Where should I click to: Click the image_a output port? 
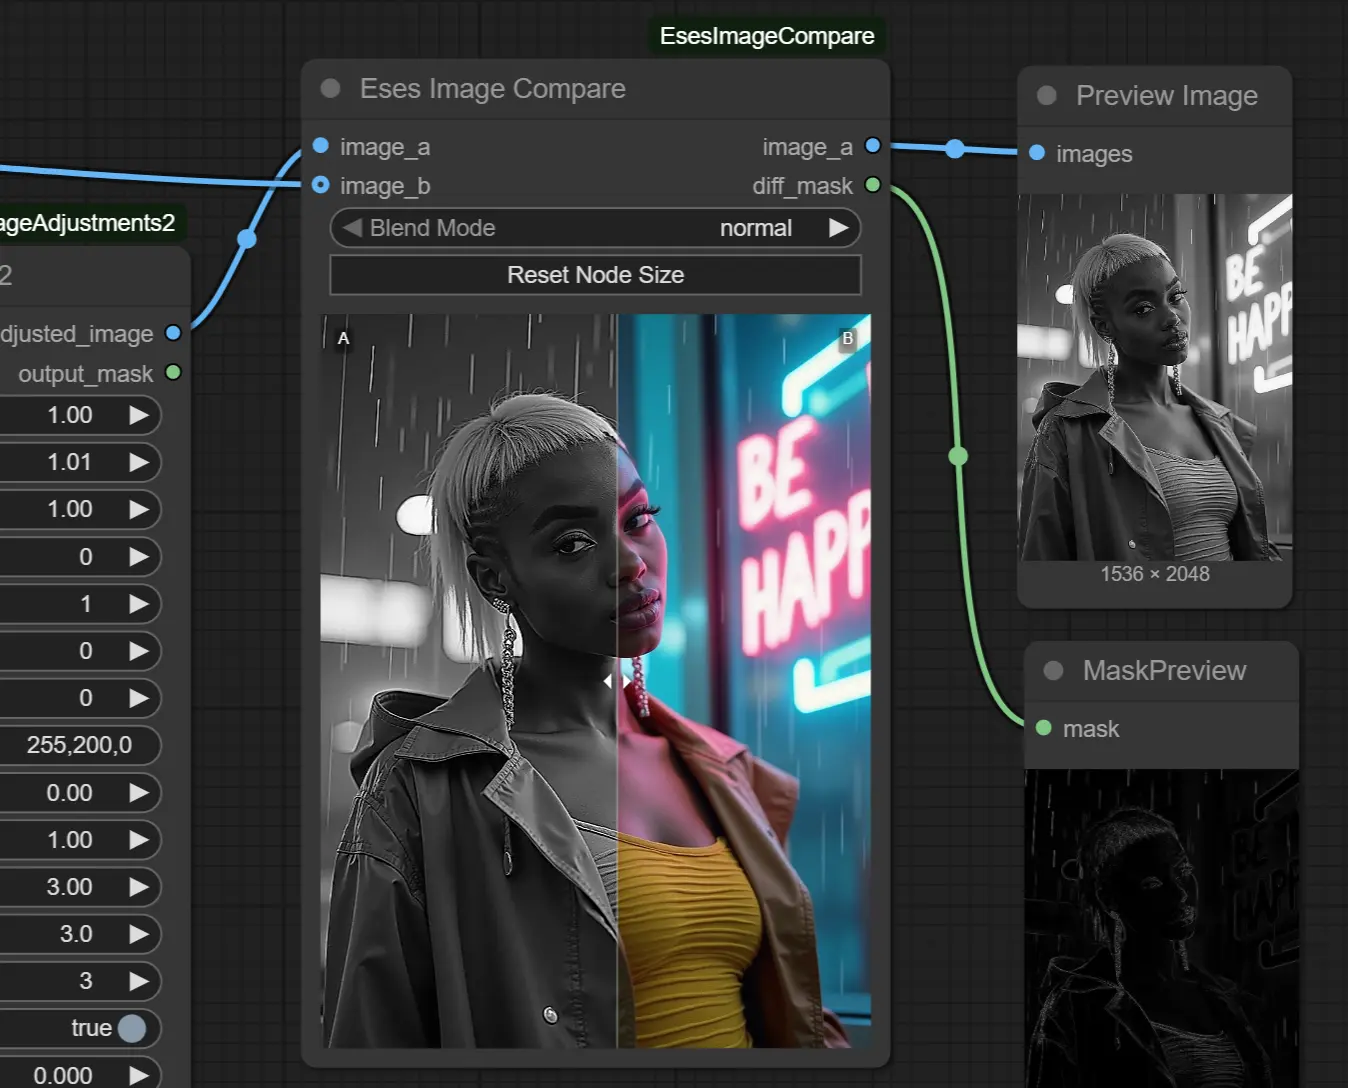(x=872, y=146)
